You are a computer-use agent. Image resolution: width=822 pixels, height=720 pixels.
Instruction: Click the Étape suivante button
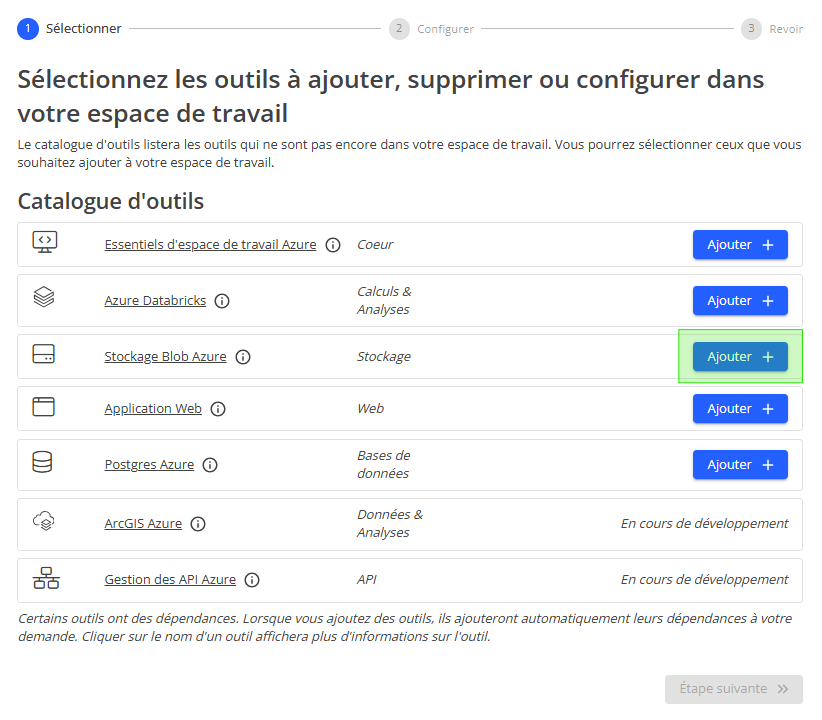point(733,689)
